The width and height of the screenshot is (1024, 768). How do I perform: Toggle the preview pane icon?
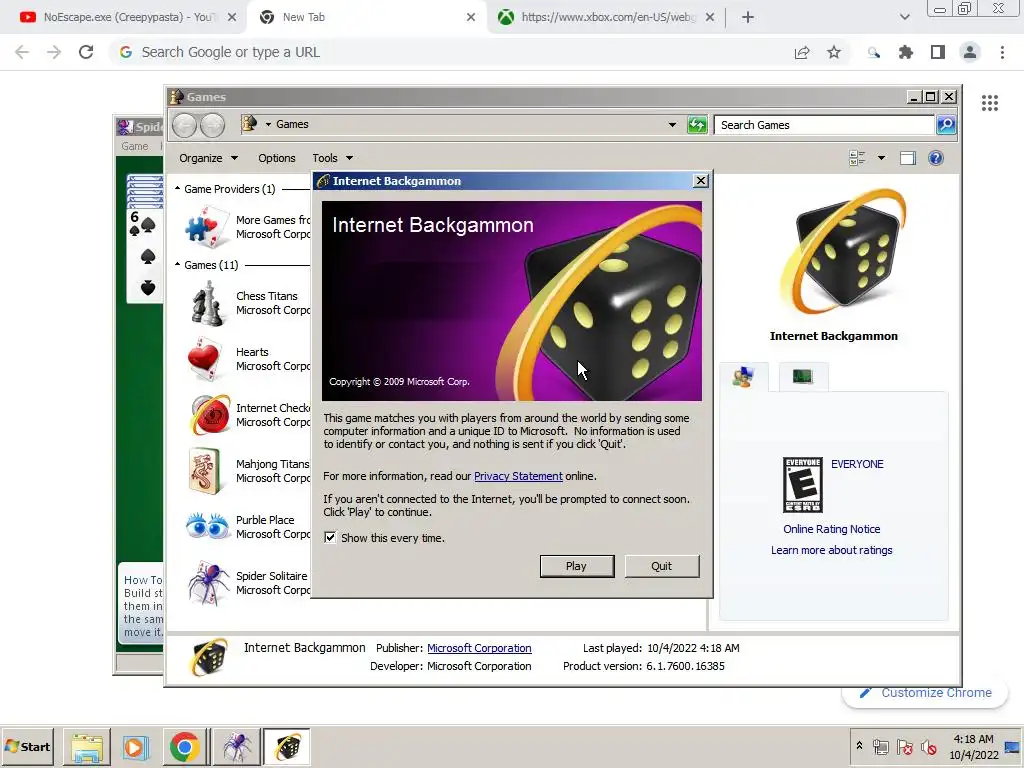pos(908,158)
